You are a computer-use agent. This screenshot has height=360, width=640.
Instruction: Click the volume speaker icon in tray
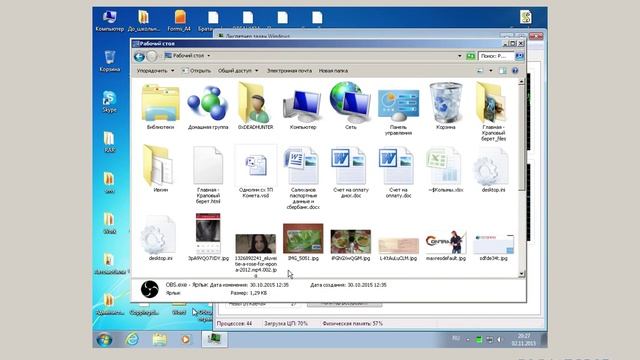499,340
